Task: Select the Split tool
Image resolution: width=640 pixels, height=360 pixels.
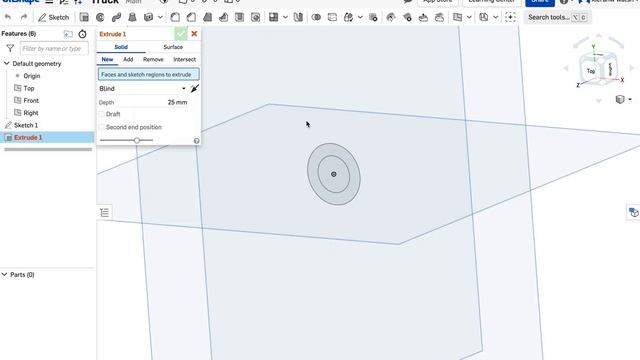Action: point(332,17)
